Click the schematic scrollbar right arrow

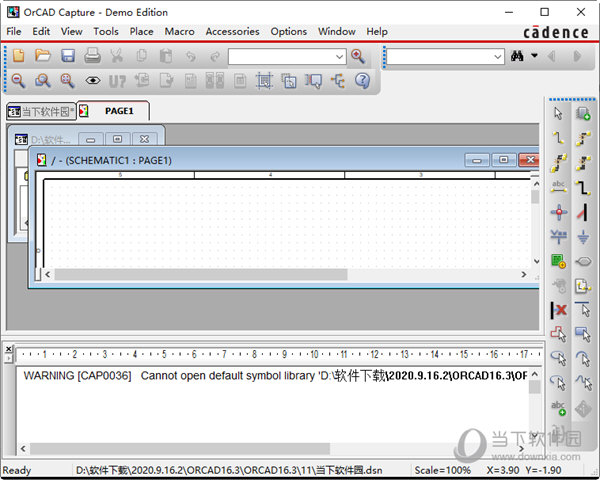point(523,274)
